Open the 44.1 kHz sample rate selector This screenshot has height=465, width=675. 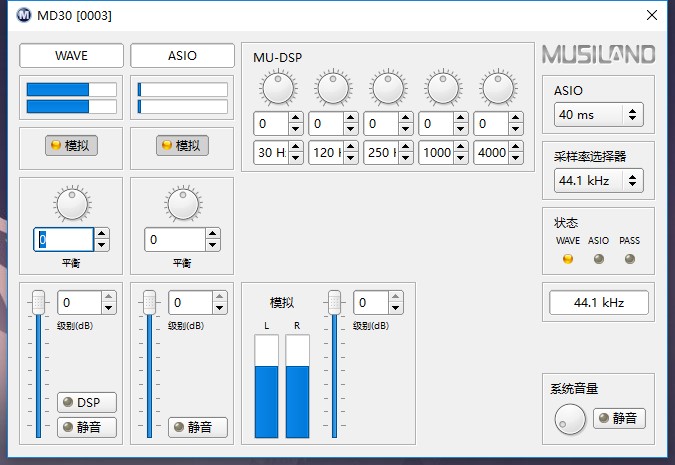point(598,180)
